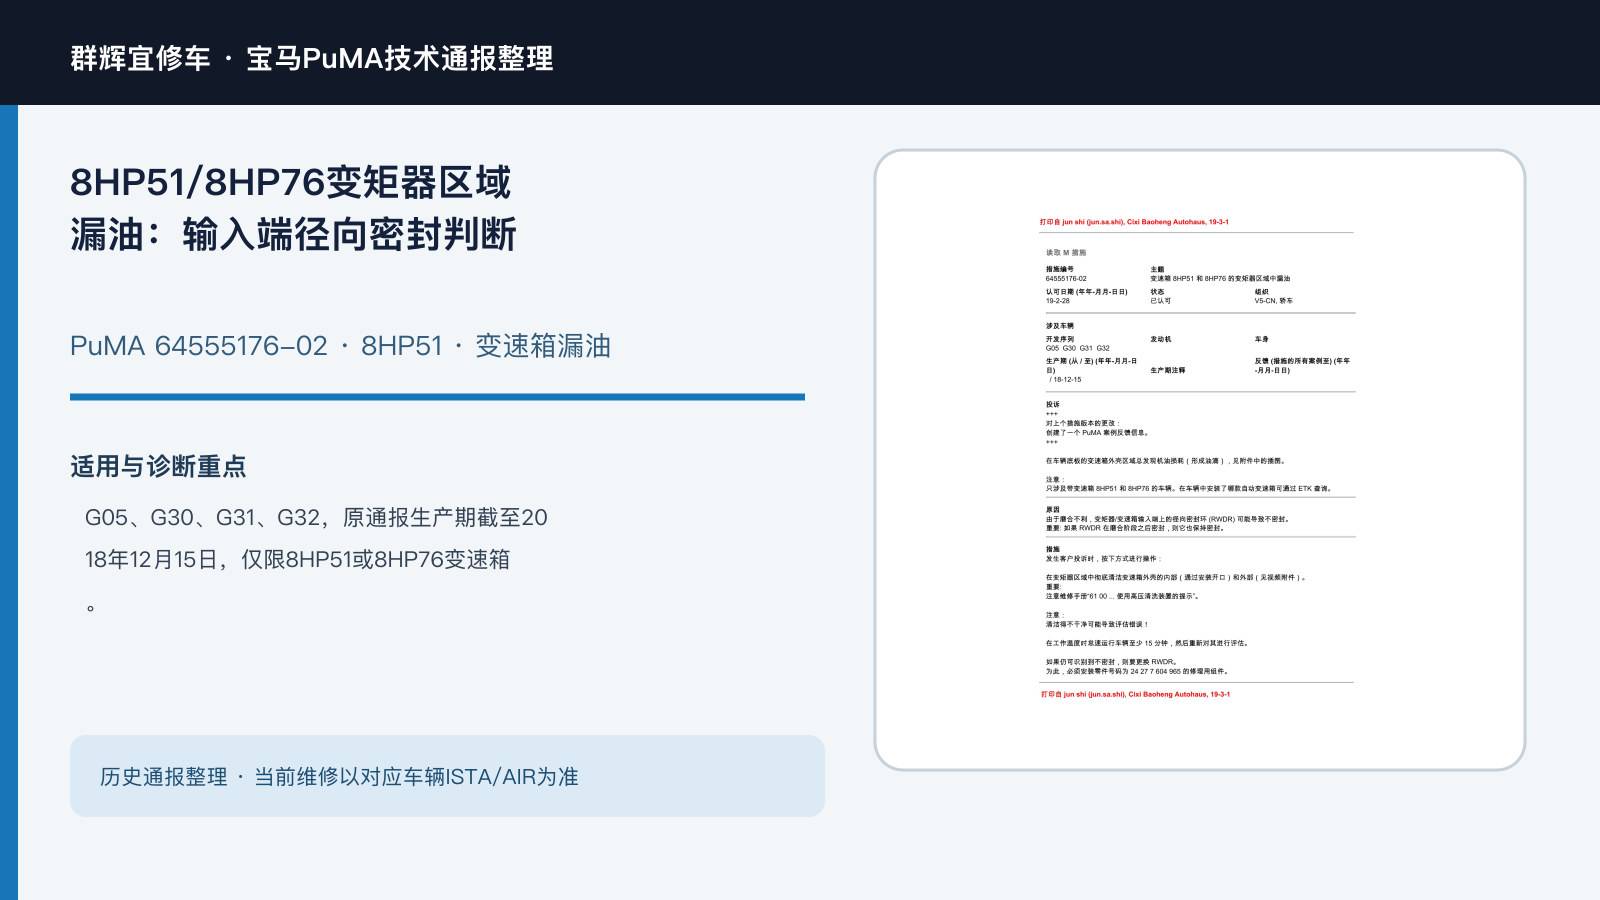1600x900 pixels.
Task: Click the text line 18年12月15日，仅限8HP51或8HP76变速箱
Action: [297, 559]
